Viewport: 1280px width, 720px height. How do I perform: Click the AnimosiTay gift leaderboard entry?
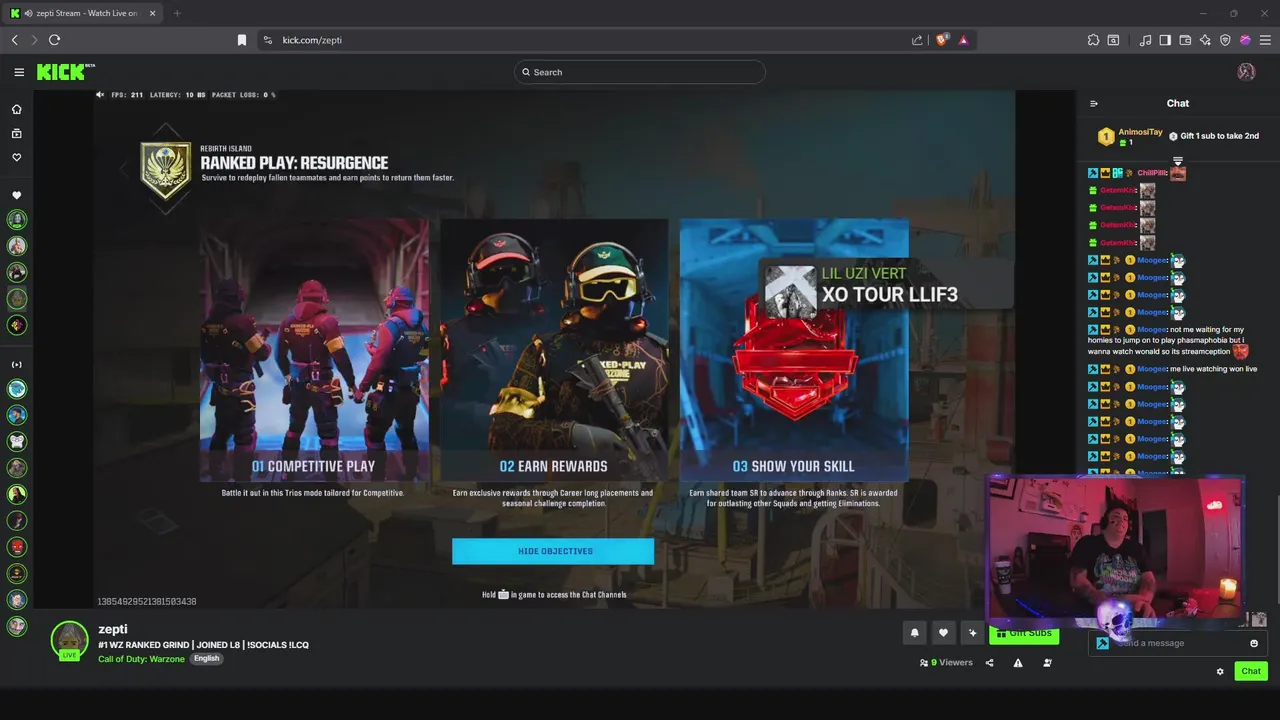(1131, 137)
